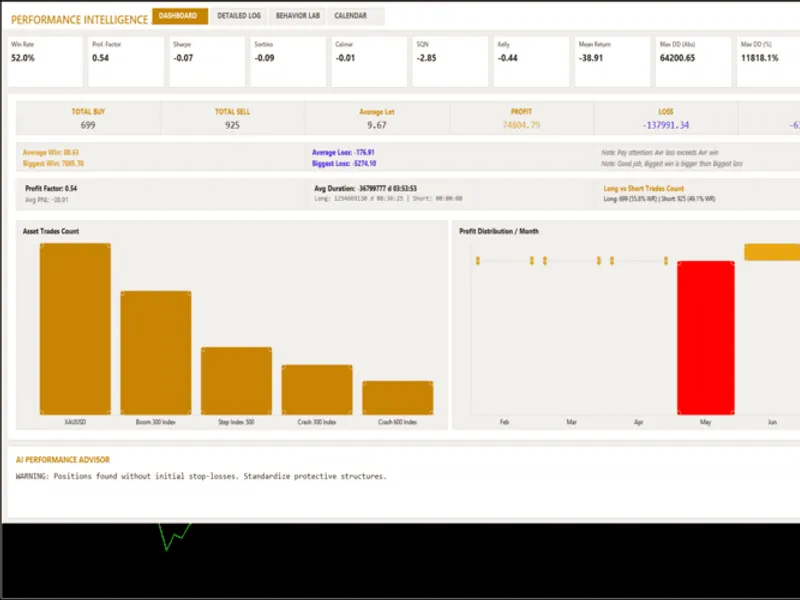Click the Crash 600 Index bar
This screenshot has height=600, width=800.
397,398
